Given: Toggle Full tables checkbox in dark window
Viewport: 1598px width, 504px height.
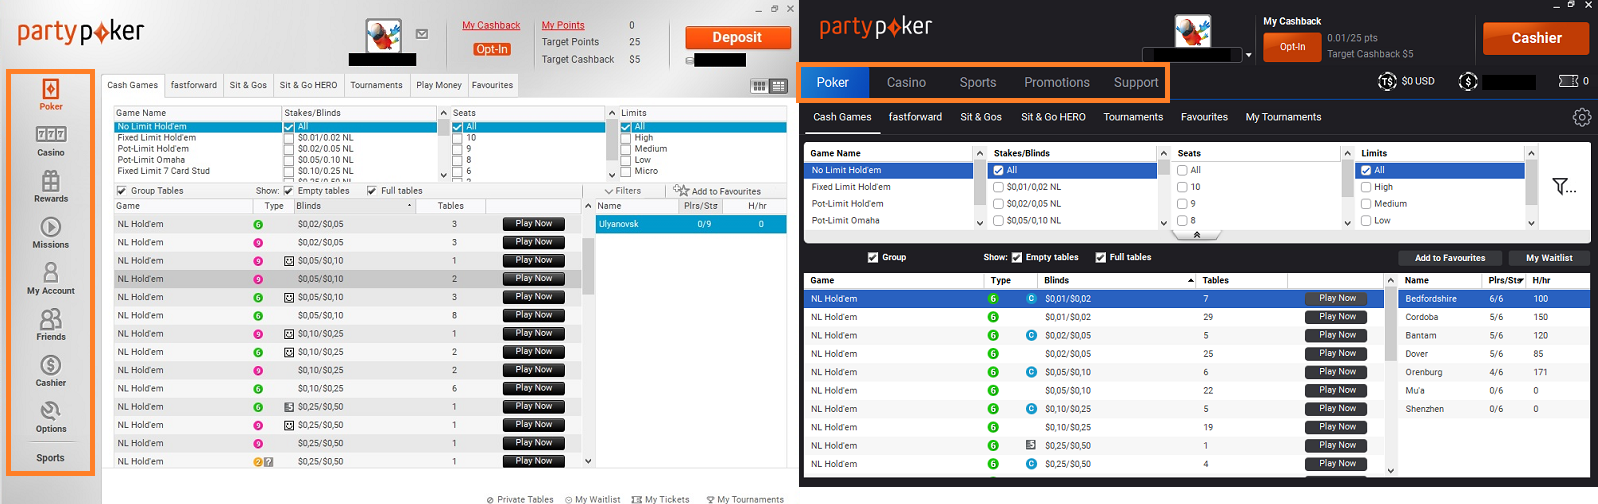Looking at the screenshot, I should coord(1101,257).
